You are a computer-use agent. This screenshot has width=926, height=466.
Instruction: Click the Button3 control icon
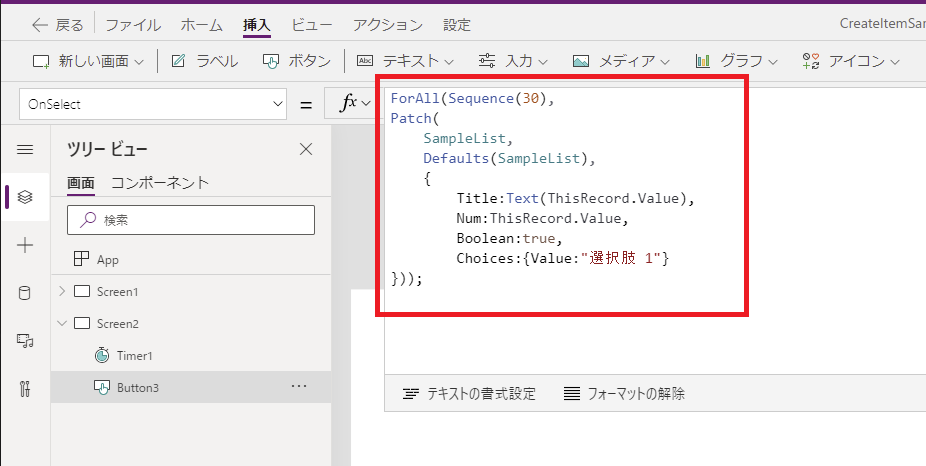[102, 387]
